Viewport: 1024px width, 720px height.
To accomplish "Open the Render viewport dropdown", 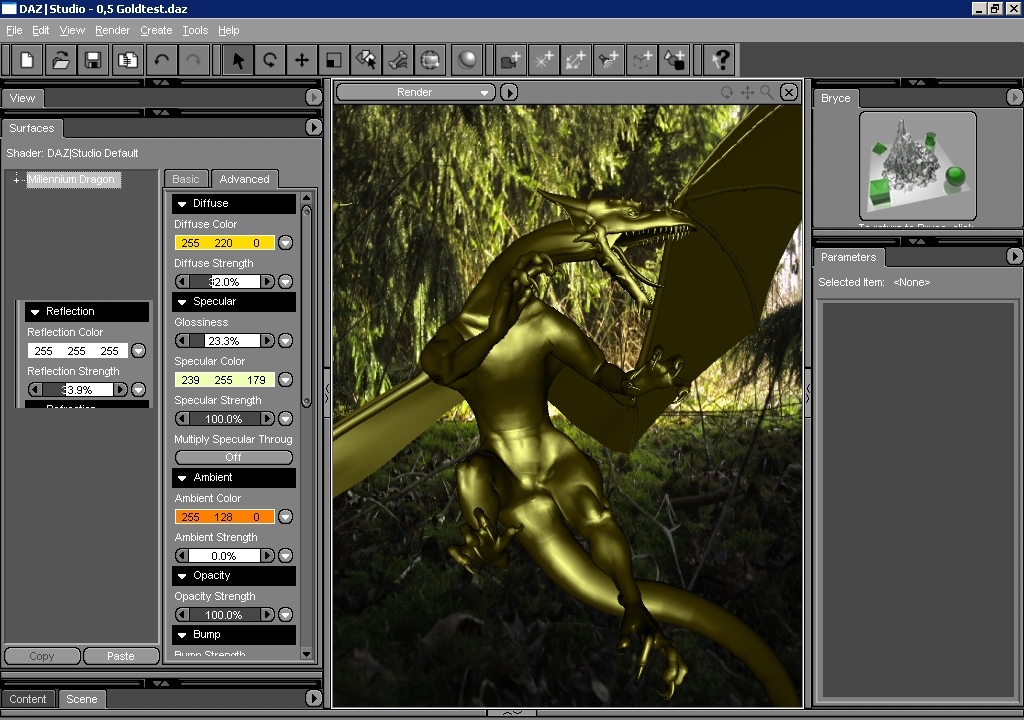I will [x=416, y=92].
